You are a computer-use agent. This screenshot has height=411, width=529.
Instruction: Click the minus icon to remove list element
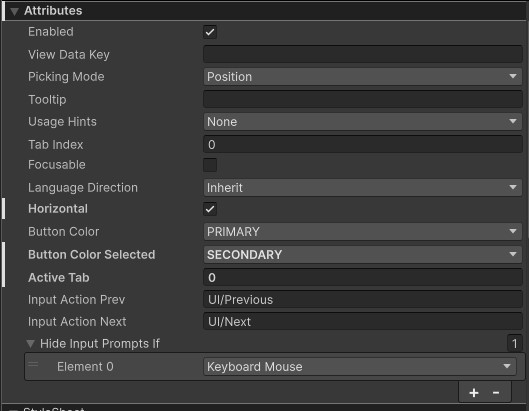click(496, 392)
